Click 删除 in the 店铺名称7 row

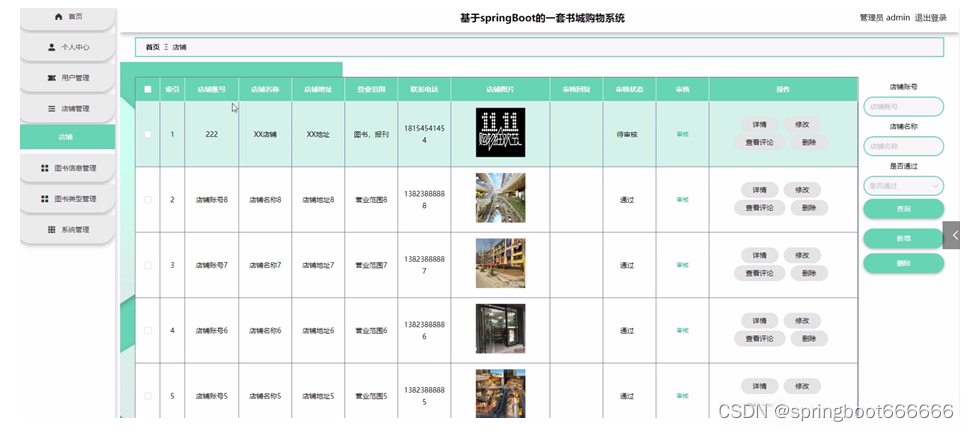(809, 273)
